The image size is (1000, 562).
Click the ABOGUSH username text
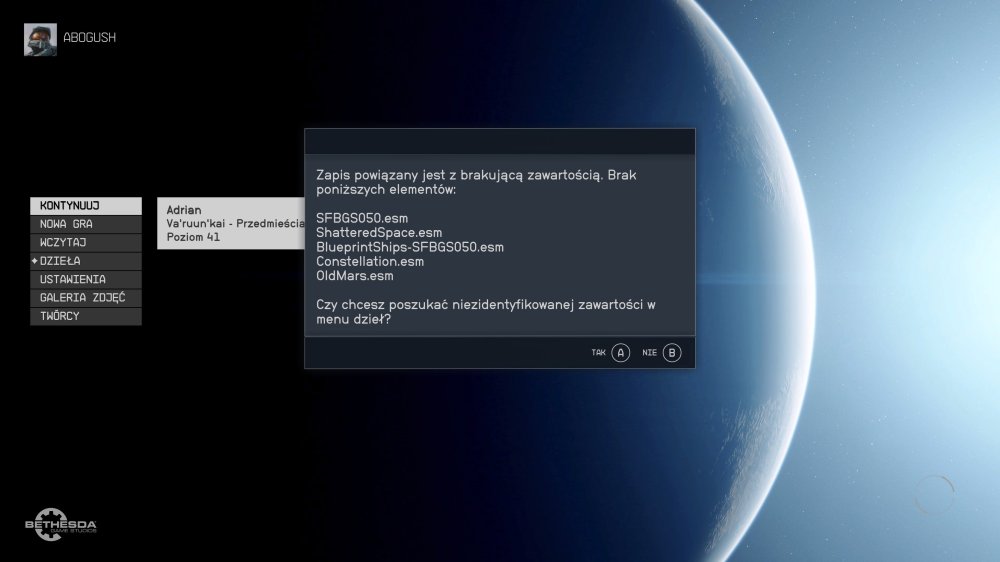click(x=89, y=38)
